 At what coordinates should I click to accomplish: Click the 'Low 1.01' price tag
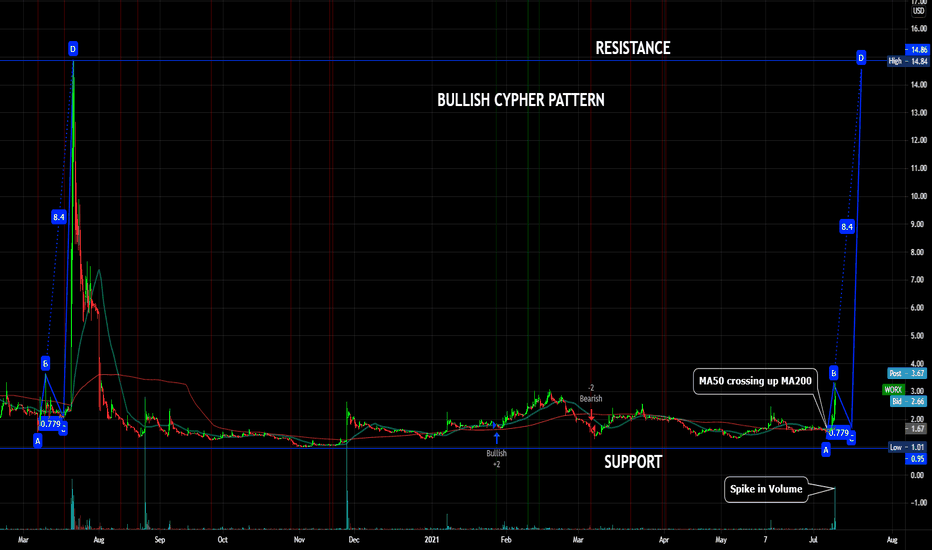point(908,447)
